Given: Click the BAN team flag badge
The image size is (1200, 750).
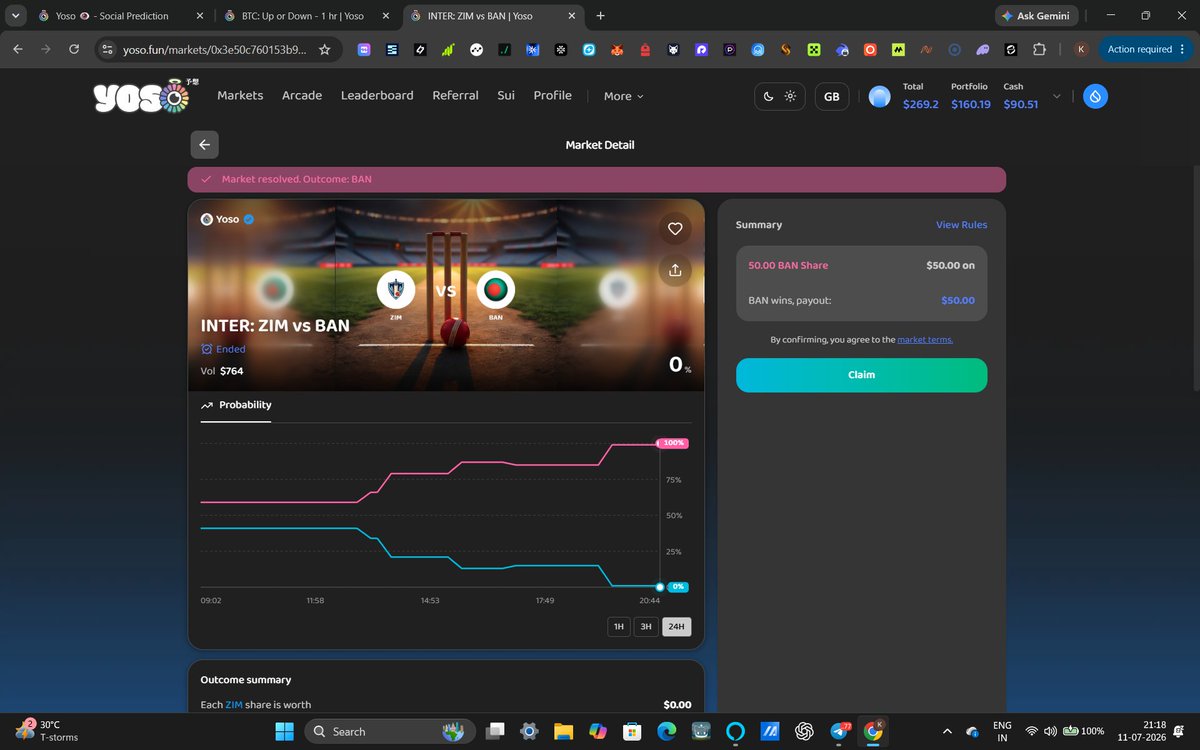Looking at the screenshot, I should click(495, 291).
